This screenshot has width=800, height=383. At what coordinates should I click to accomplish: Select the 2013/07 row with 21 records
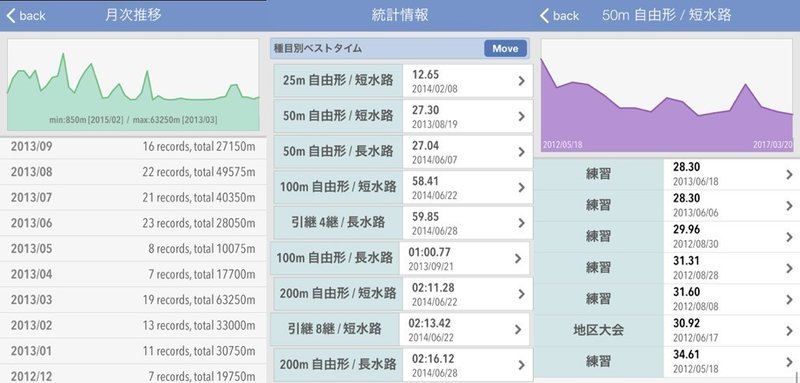(133, 197)
